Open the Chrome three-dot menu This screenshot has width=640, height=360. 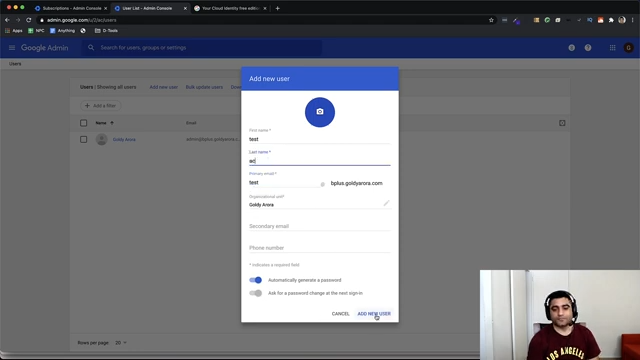click(x=633, y=20)
